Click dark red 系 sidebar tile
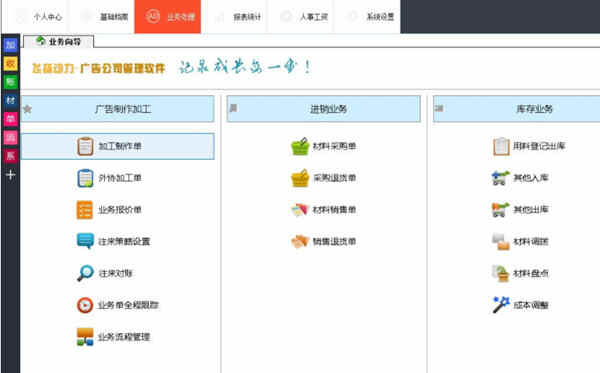Viewport: 600px width, 373px height. pos(10,156)
